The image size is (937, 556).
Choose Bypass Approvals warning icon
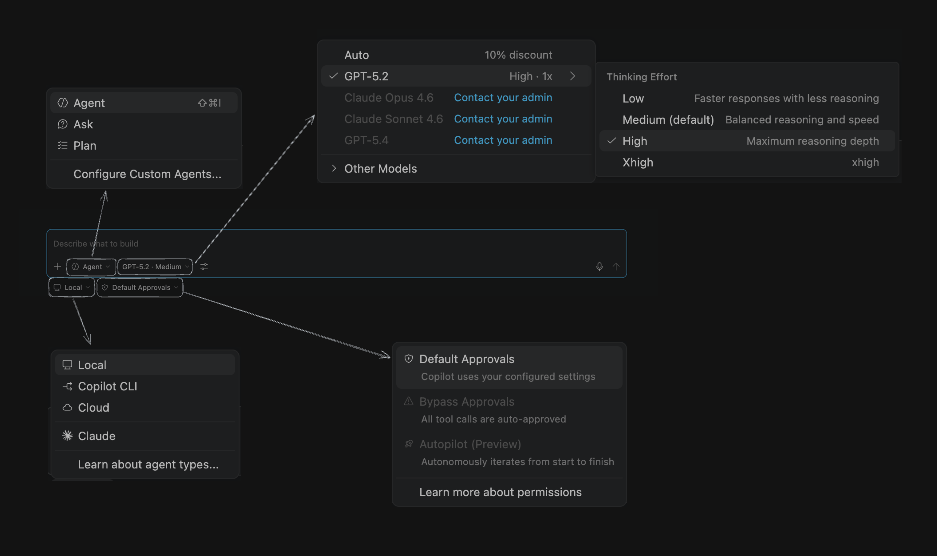click(x=409, y=402)
